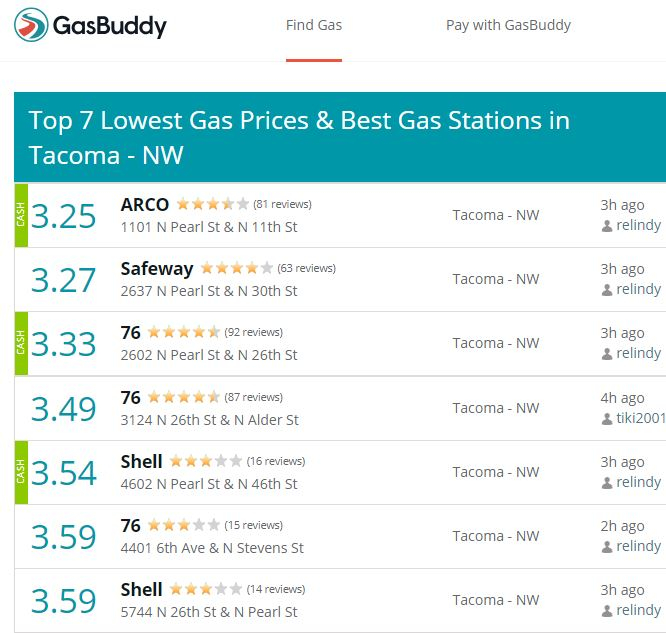The image size is (666, 633).
Task: Click the GasBuddy logo icon
Action: [31, 25]
